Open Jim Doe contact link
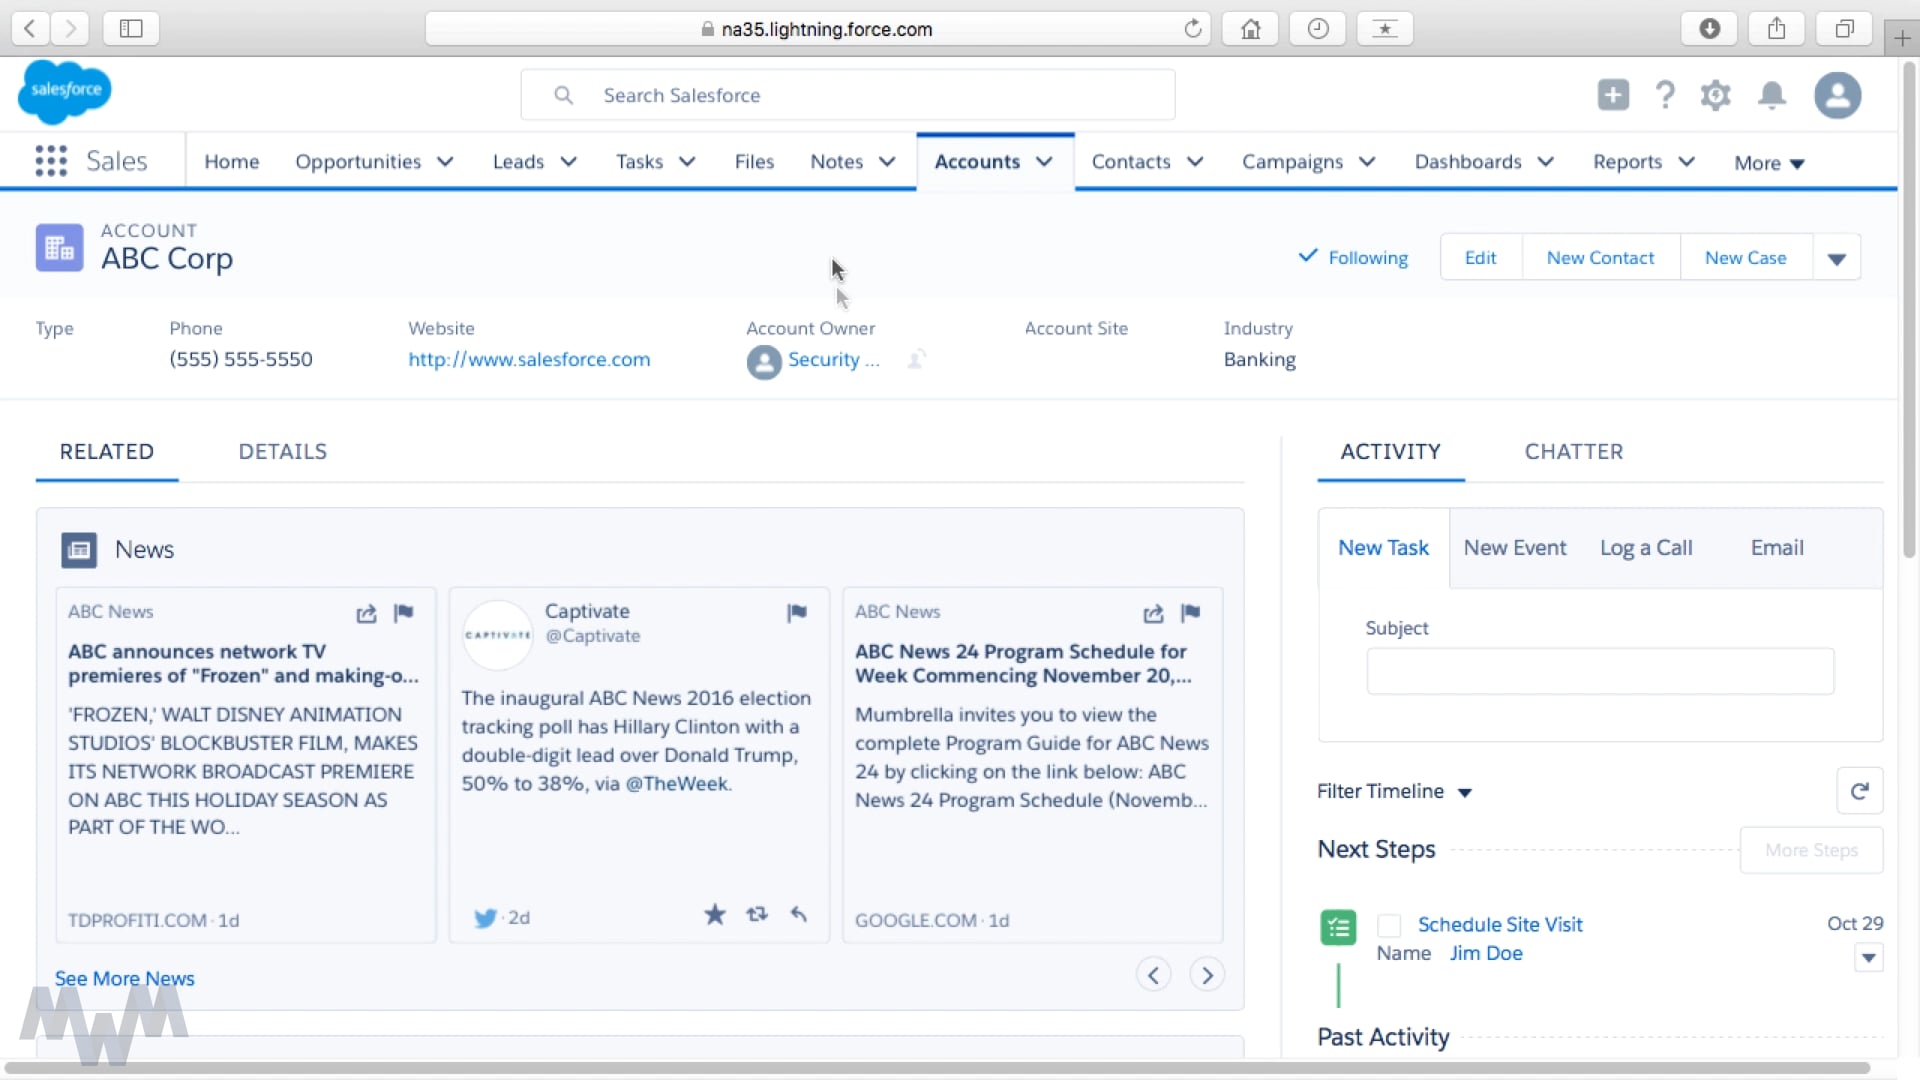 click(1486, 953)
